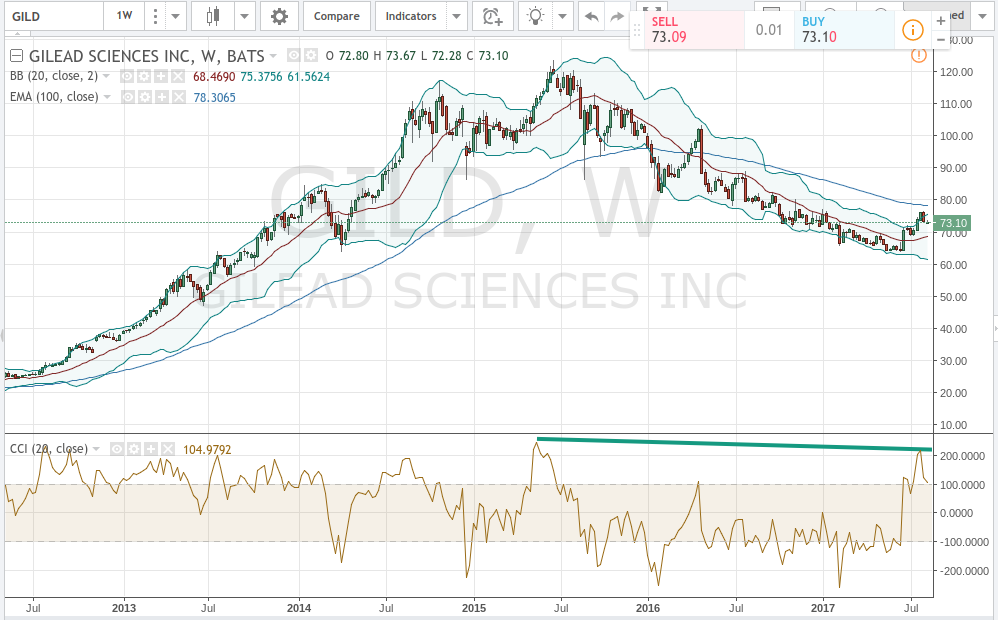Screen dimensions: 998x620
Task: Click the 120.00 price axis label
Action: (957, 72)
